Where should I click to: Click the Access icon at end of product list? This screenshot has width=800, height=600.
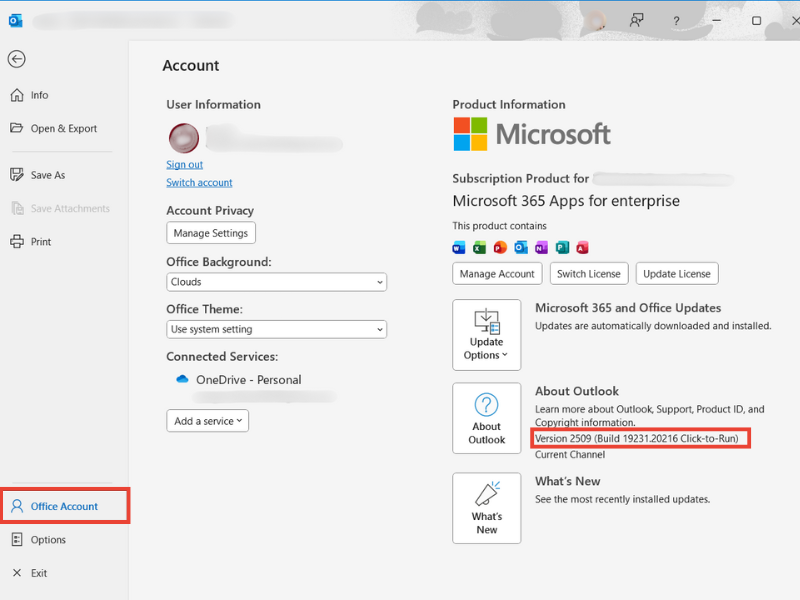coord(582,246)
